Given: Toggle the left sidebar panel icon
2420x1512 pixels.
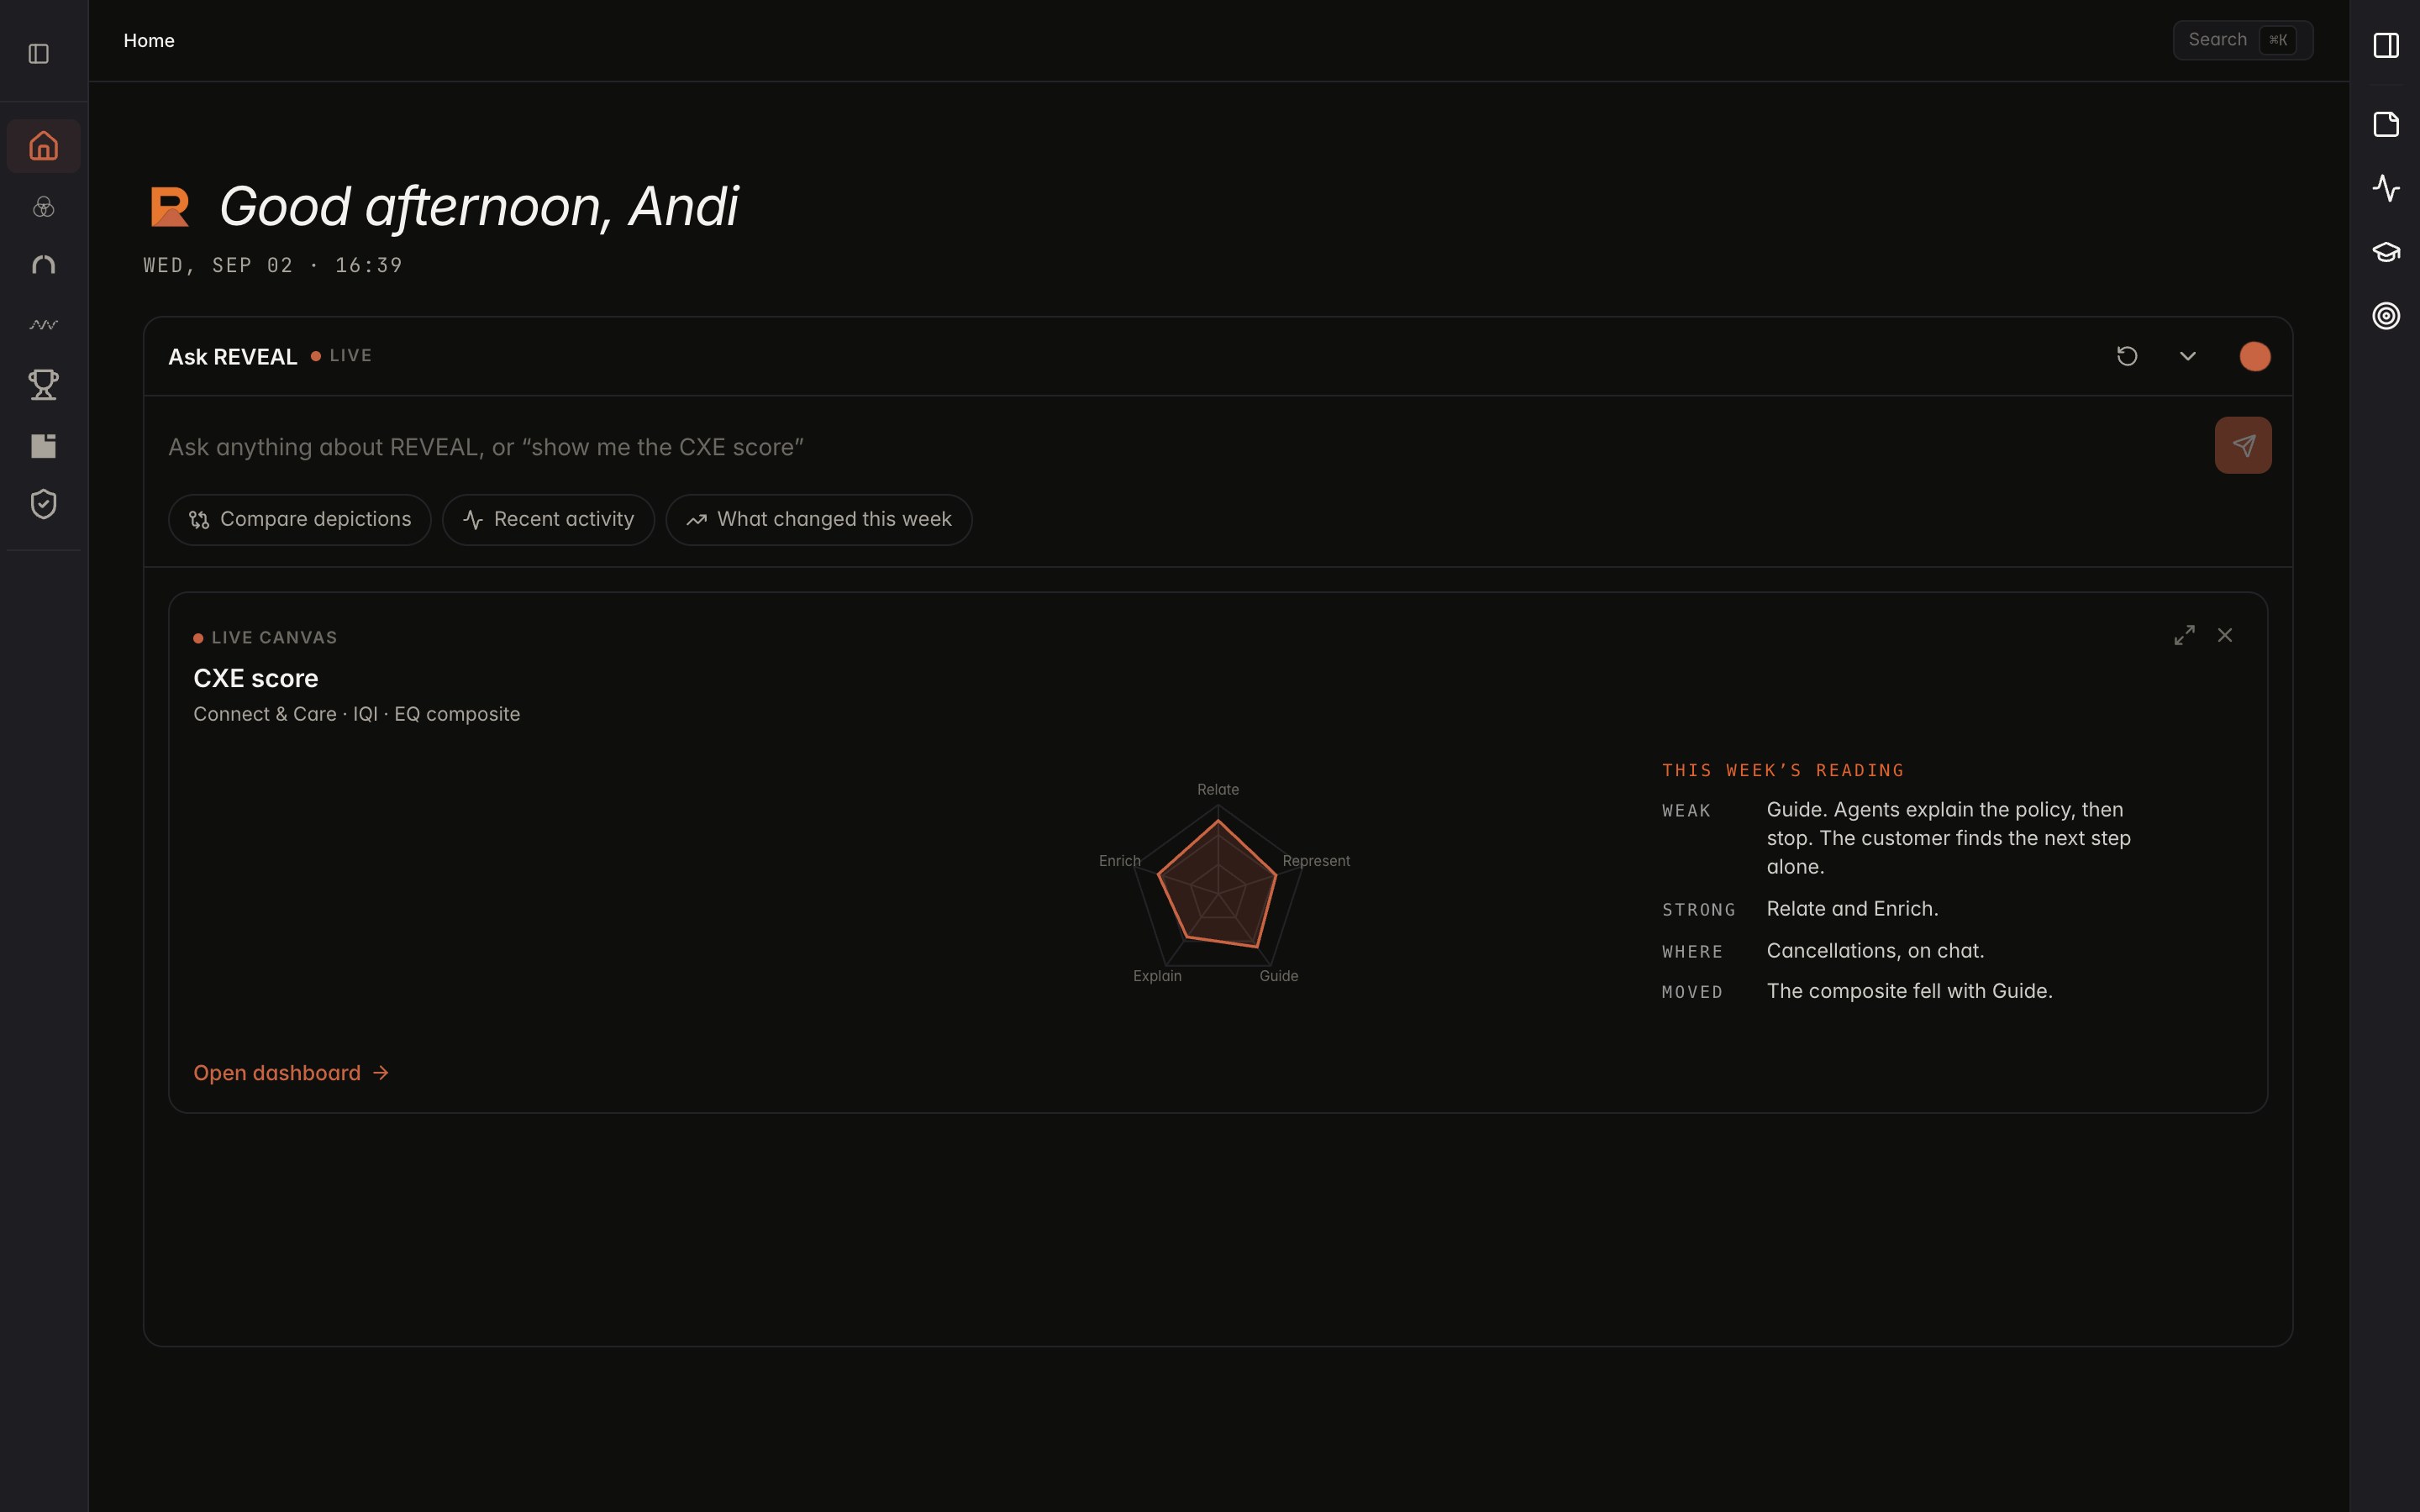Looking at the screenshot, I should click(x=39, y=53).
